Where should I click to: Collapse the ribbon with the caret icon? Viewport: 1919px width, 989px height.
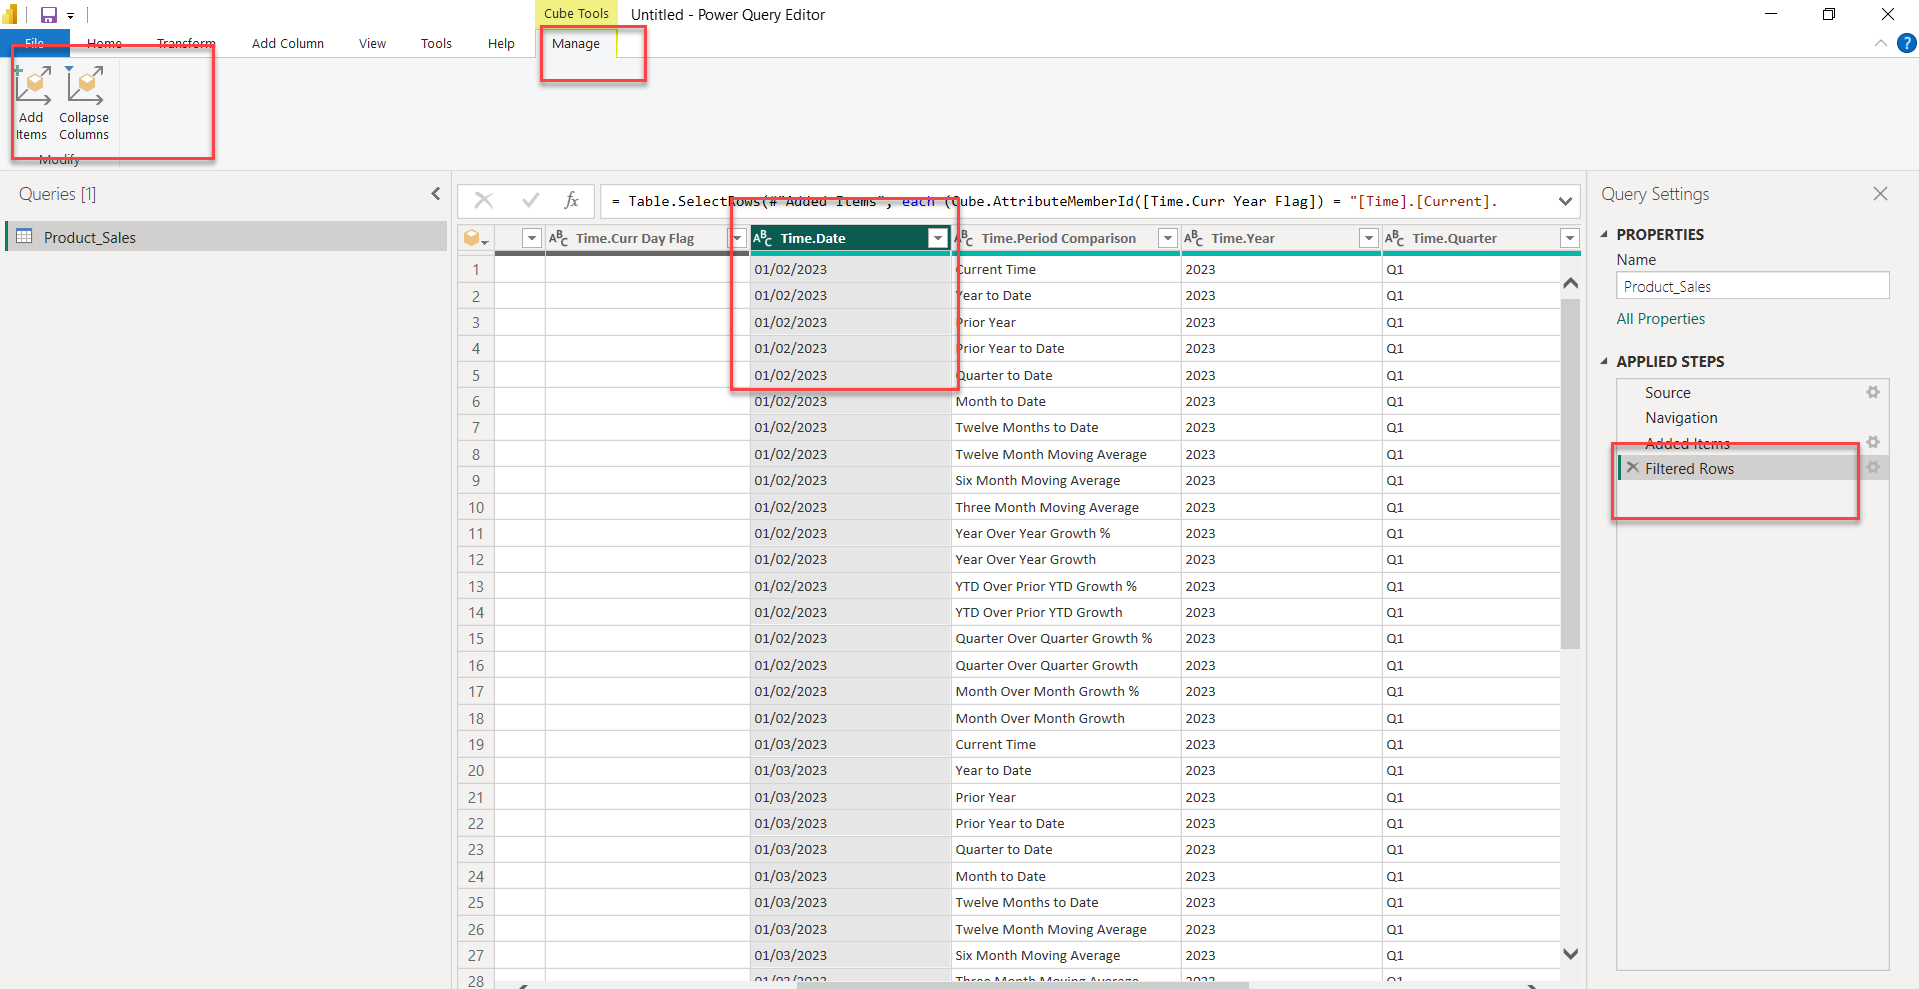(x=1881, y=43)
